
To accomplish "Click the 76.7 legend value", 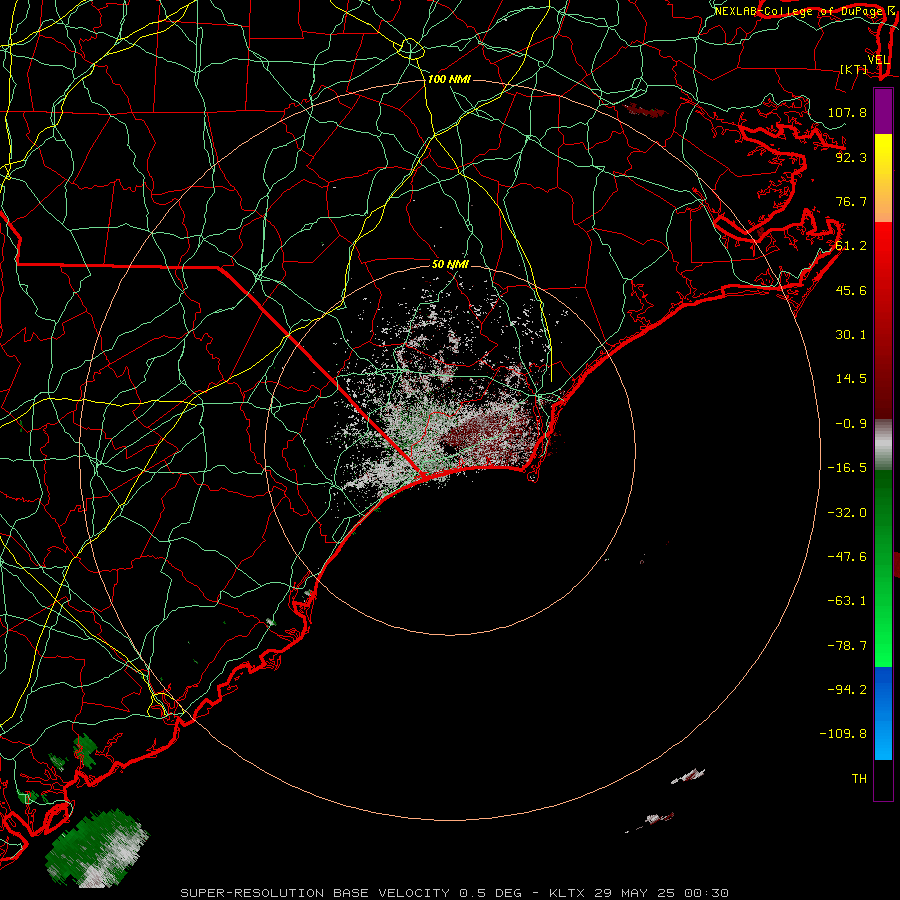I will coord(851,201).
